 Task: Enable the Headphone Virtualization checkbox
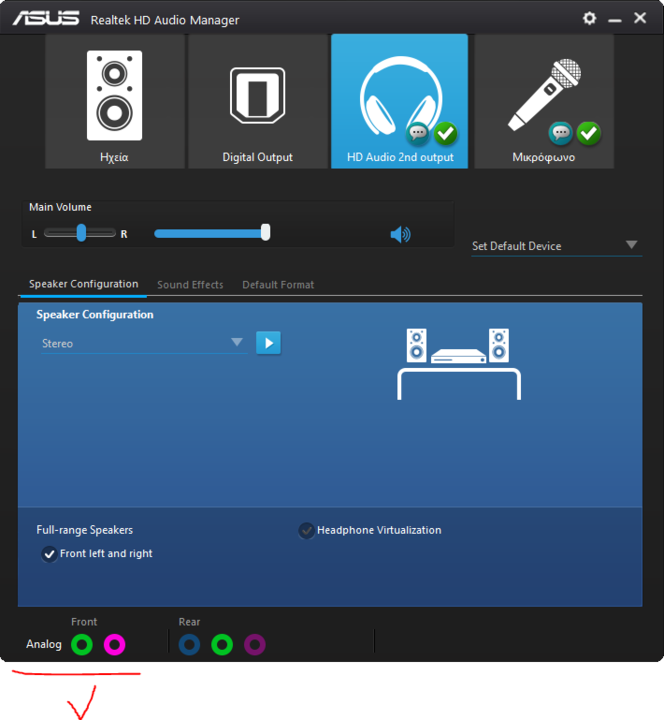(306, 530)
